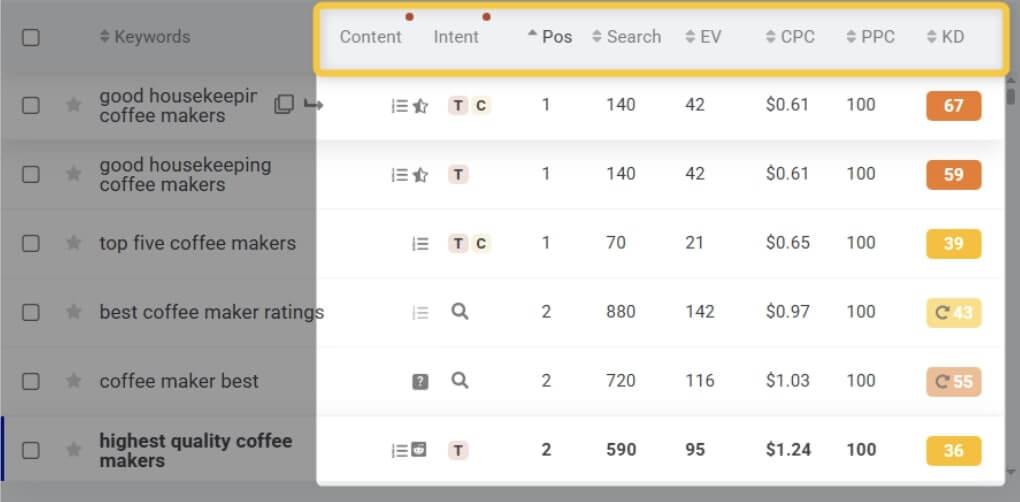Open the best coffee maker ratings keyword

tap(211, 312)
